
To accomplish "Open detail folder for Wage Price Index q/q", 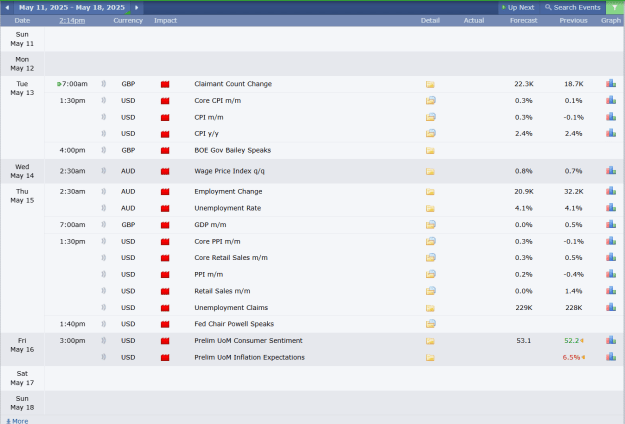I will click(x=430, y=171).
